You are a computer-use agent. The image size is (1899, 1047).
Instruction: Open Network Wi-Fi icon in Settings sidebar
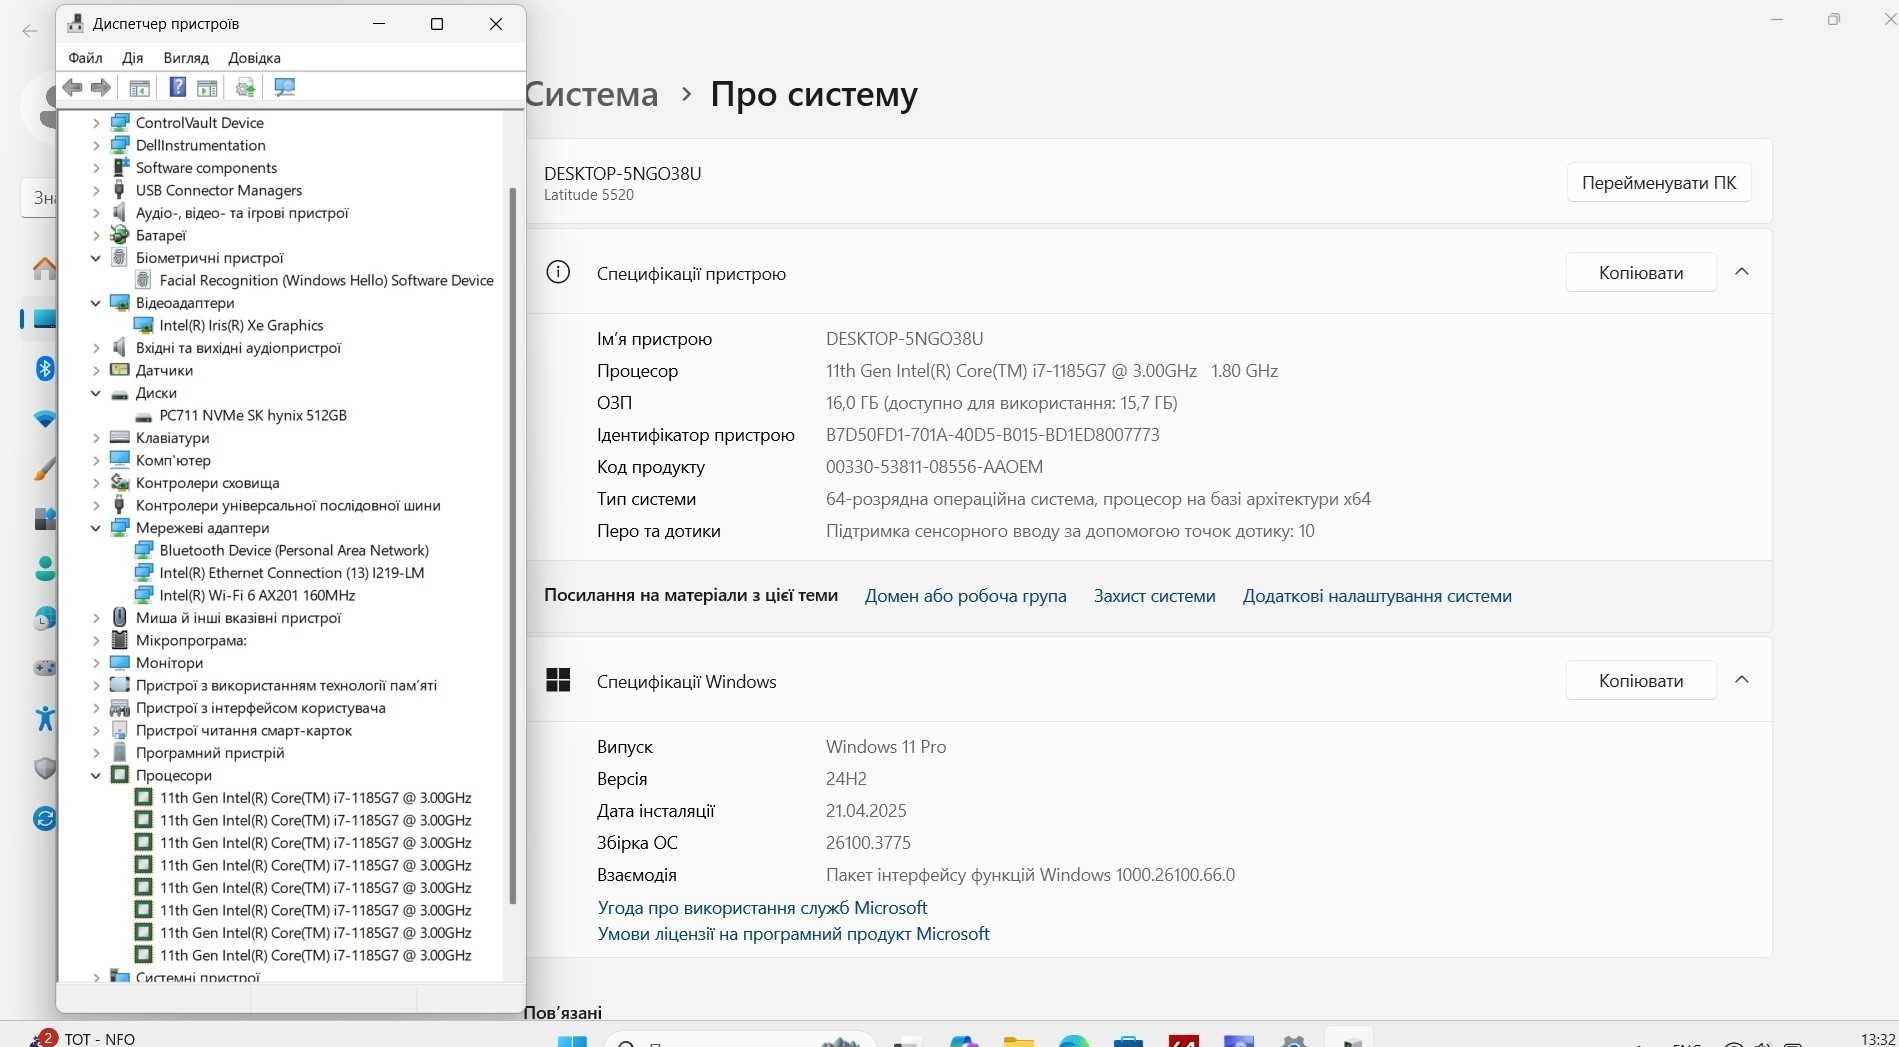pyautogui.click(x=45, y=418)
